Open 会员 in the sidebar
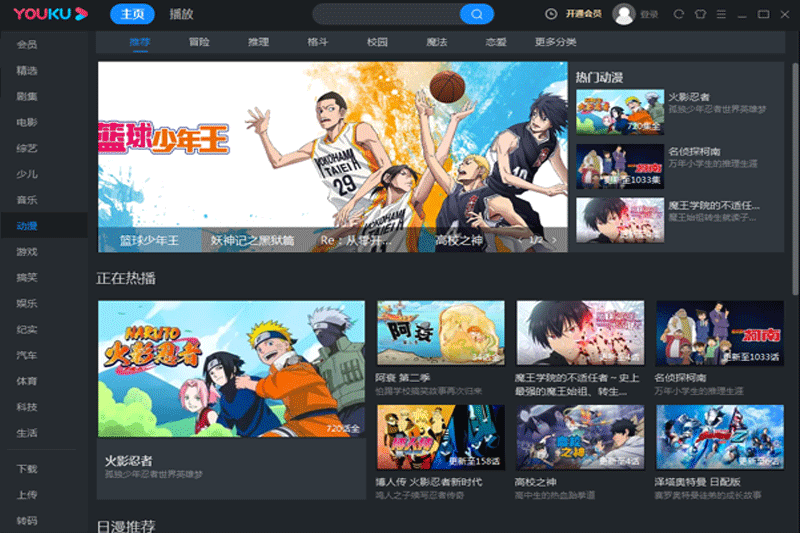The width and height of the screenshot is (800, 533). pyautogui.click(x=27, y=44)
